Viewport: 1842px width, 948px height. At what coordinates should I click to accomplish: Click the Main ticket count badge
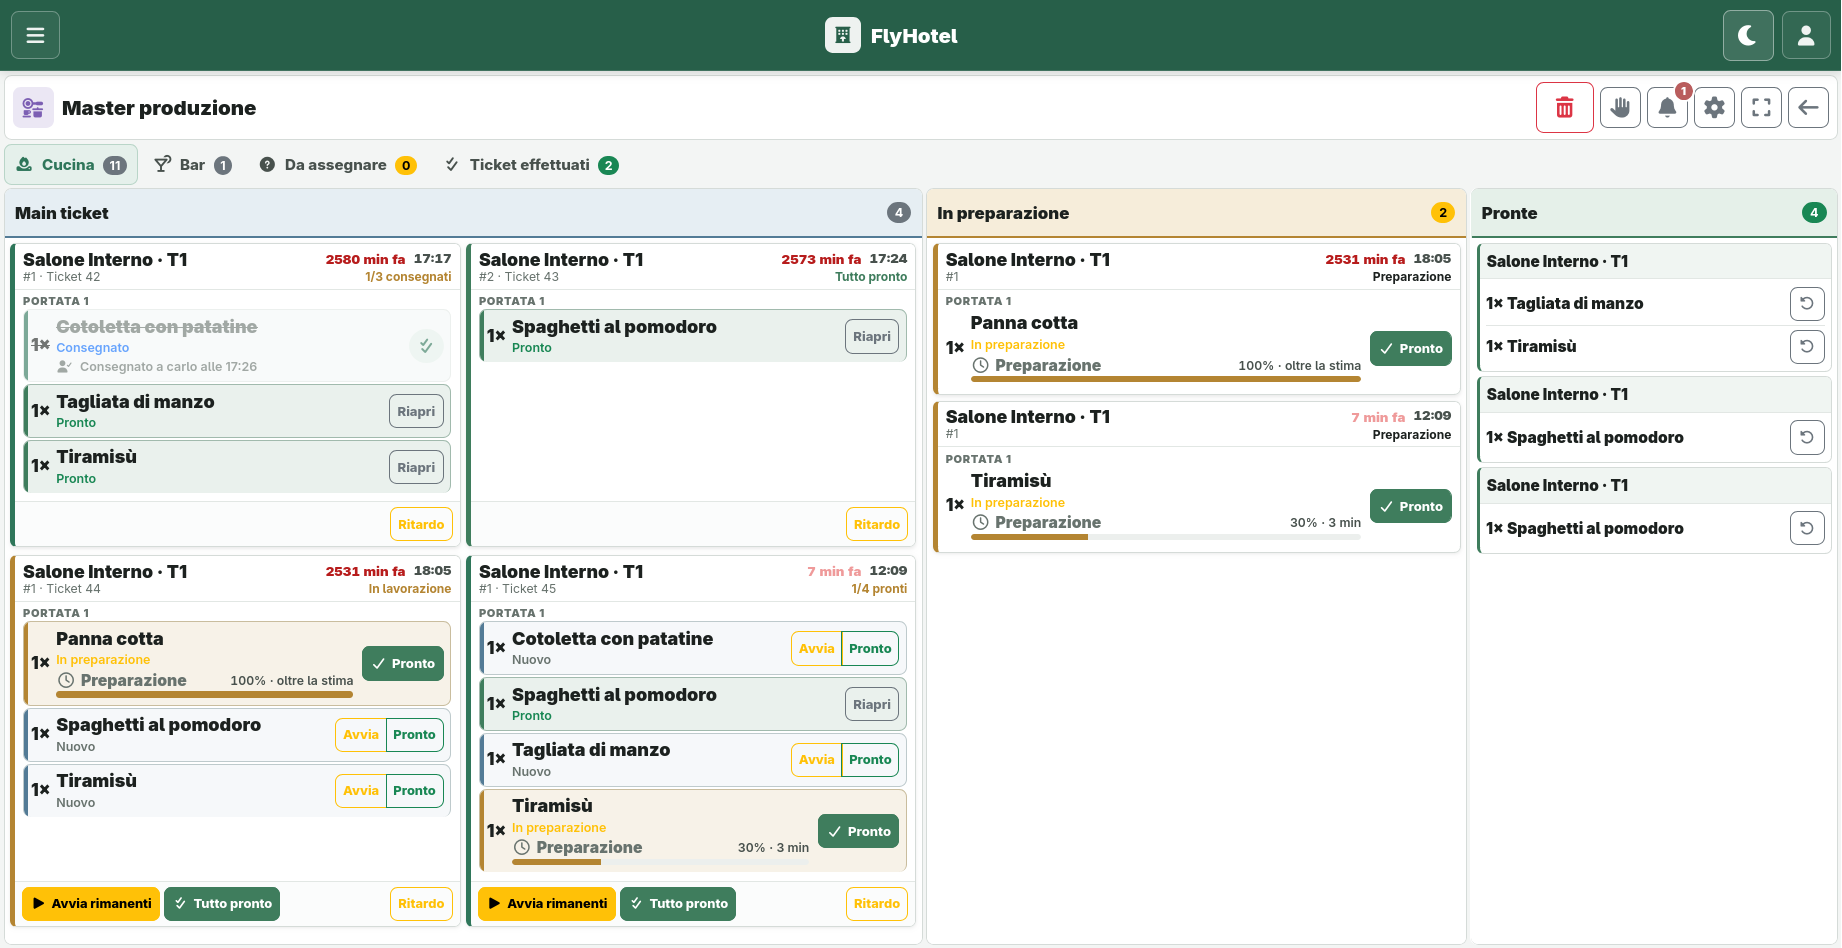tap(899, 212)
